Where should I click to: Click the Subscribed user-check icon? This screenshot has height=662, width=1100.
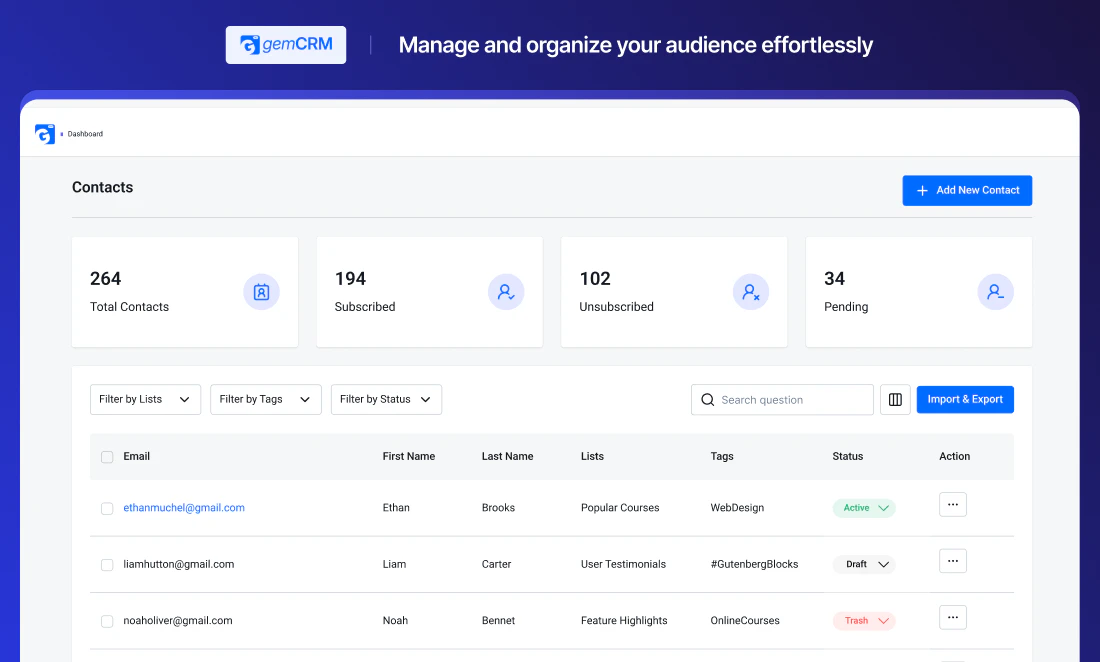tap(506, 292)
